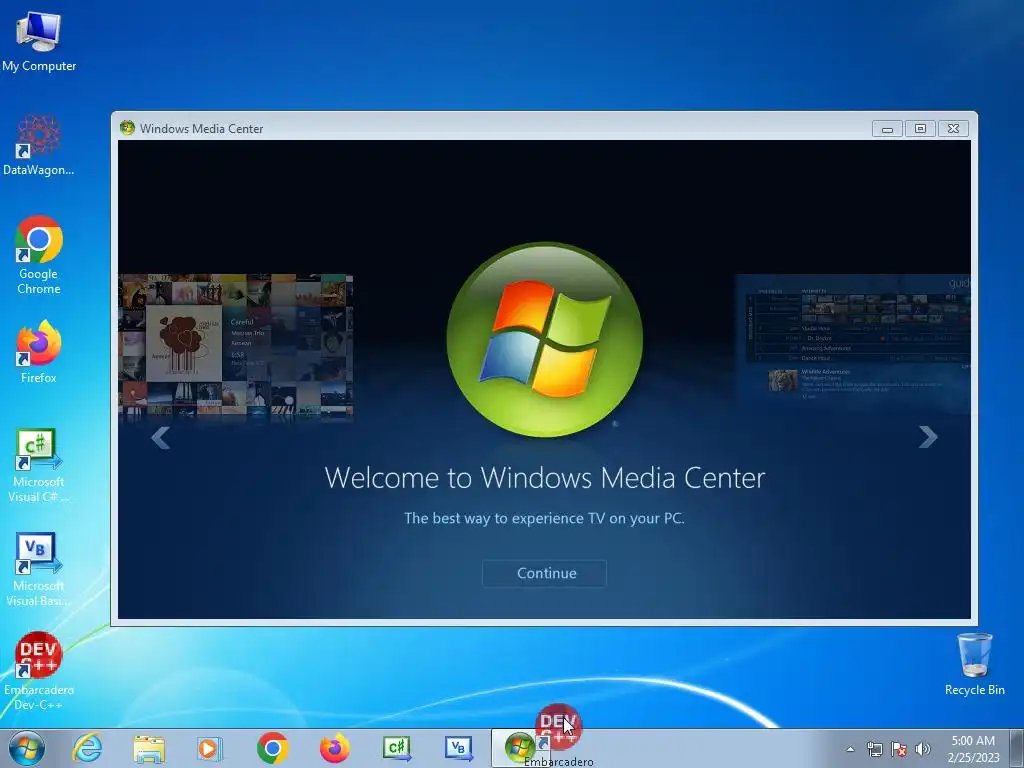
Task: Click the Media Center title bar icon
Action: click(127, 128)
